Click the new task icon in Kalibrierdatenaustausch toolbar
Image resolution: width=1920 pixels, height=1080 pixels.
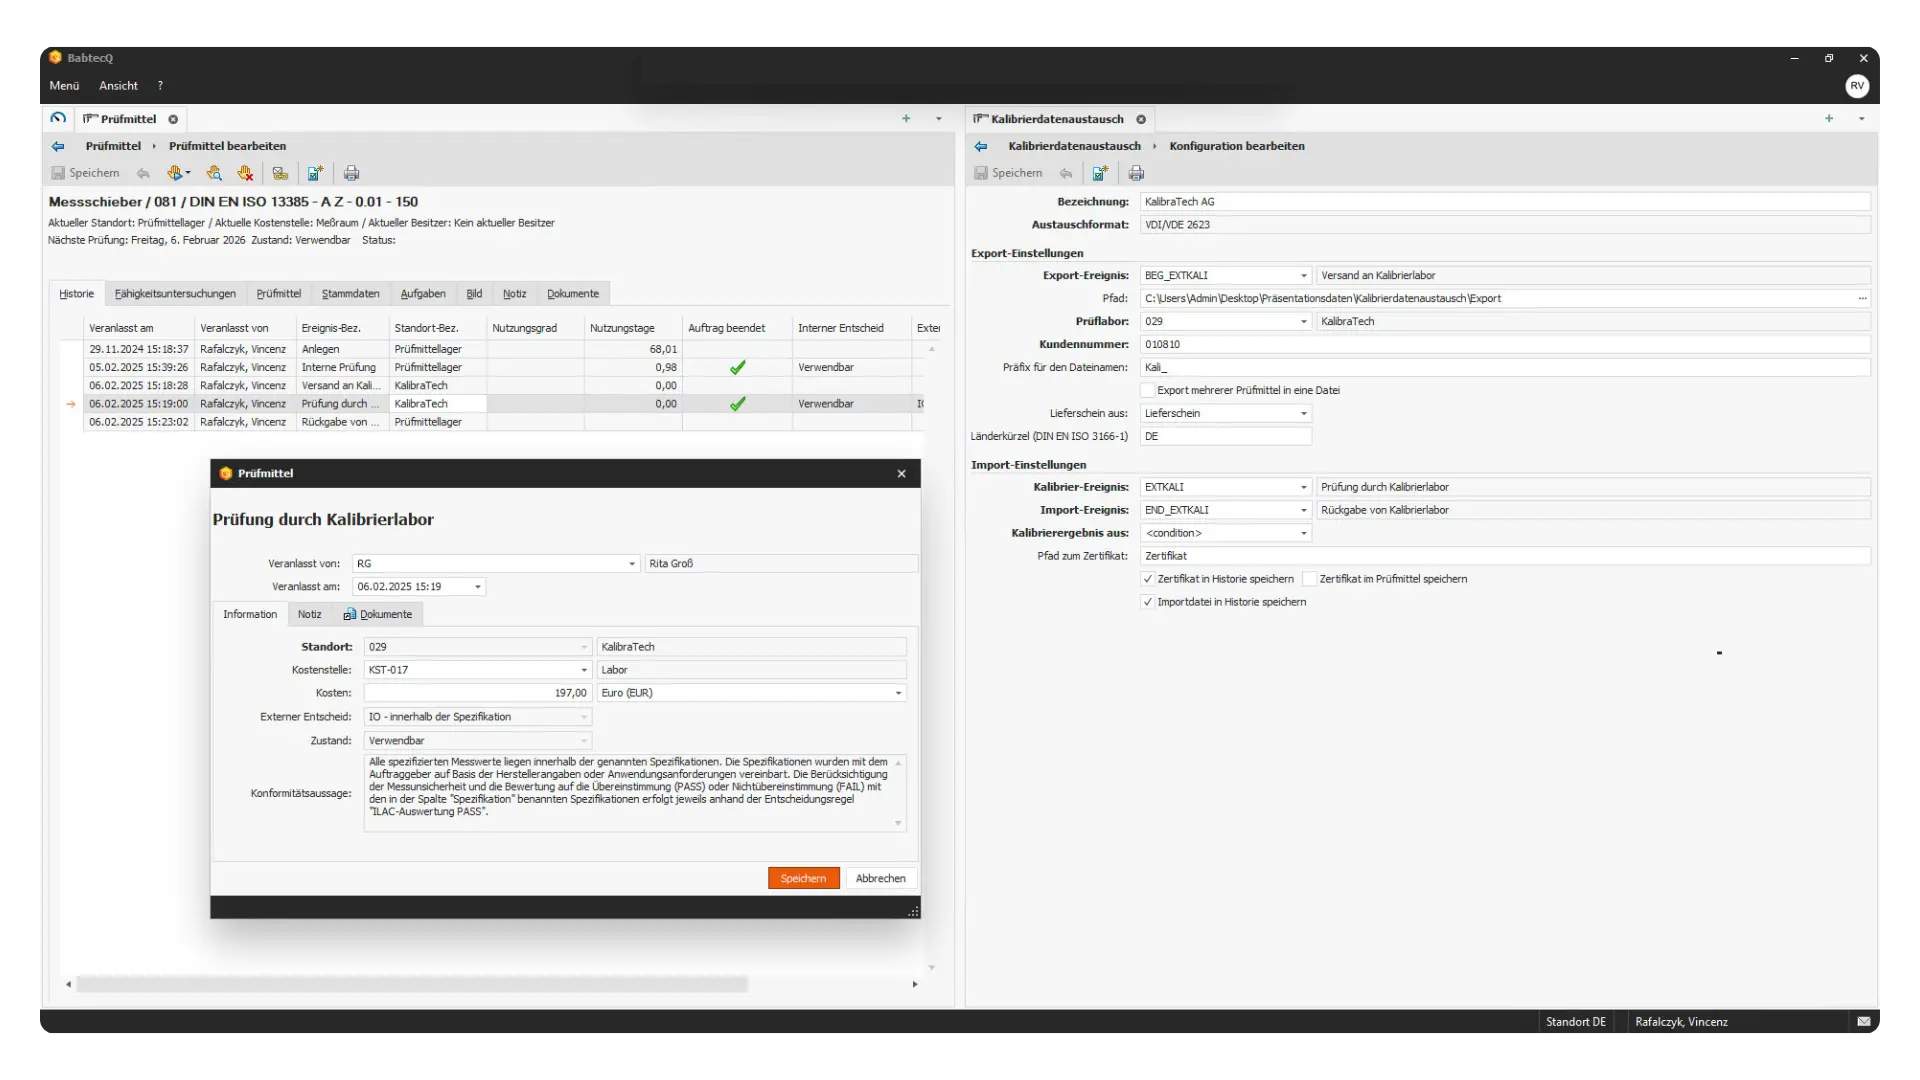tap(1100, 173)
